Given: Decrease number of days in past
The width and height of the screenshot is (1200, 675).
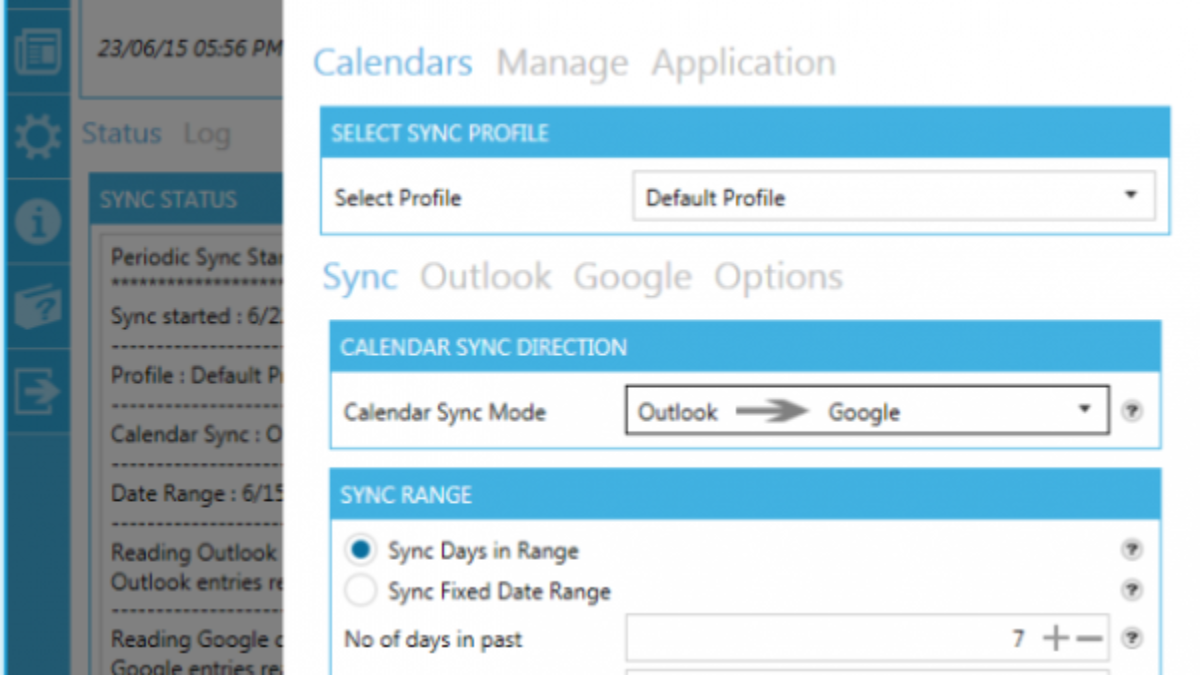Looking at the screenshot, I should tap(1089, 638).
